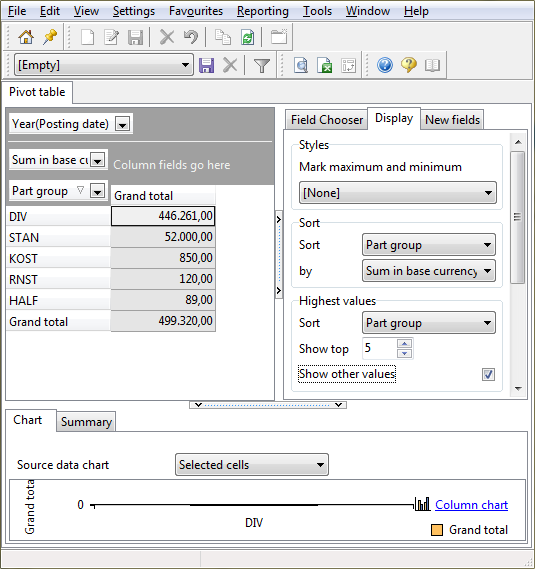
Task: Click the orange Grand total legend swatch
Action: (437, 530)
